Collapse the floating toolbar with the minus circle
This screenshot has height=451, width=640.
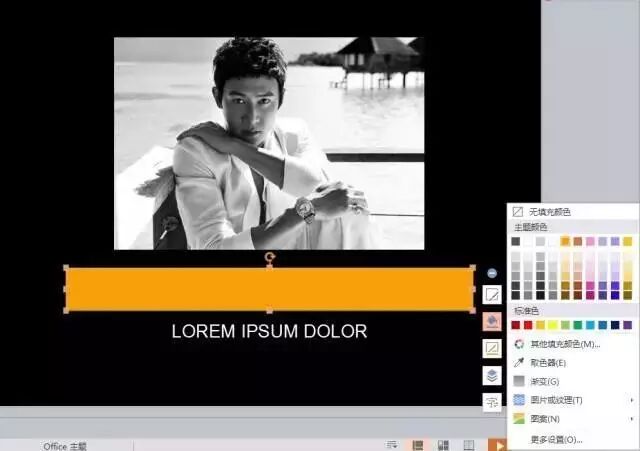pyautogui.click(x=492, y=273)
